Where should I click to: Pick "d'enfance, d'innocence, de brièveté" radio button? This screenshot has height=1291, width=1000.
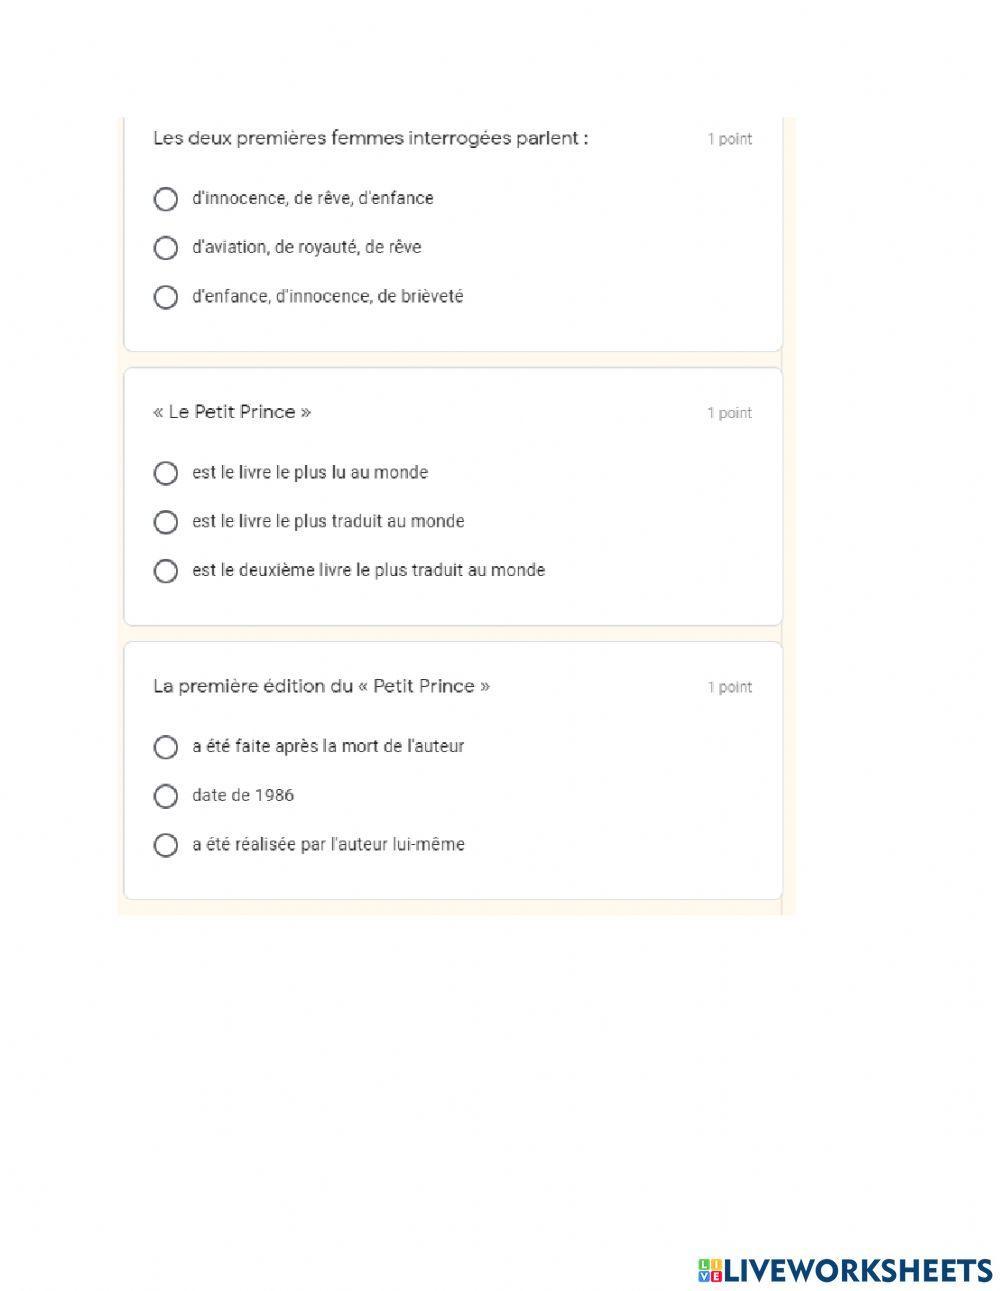[166, 297]
